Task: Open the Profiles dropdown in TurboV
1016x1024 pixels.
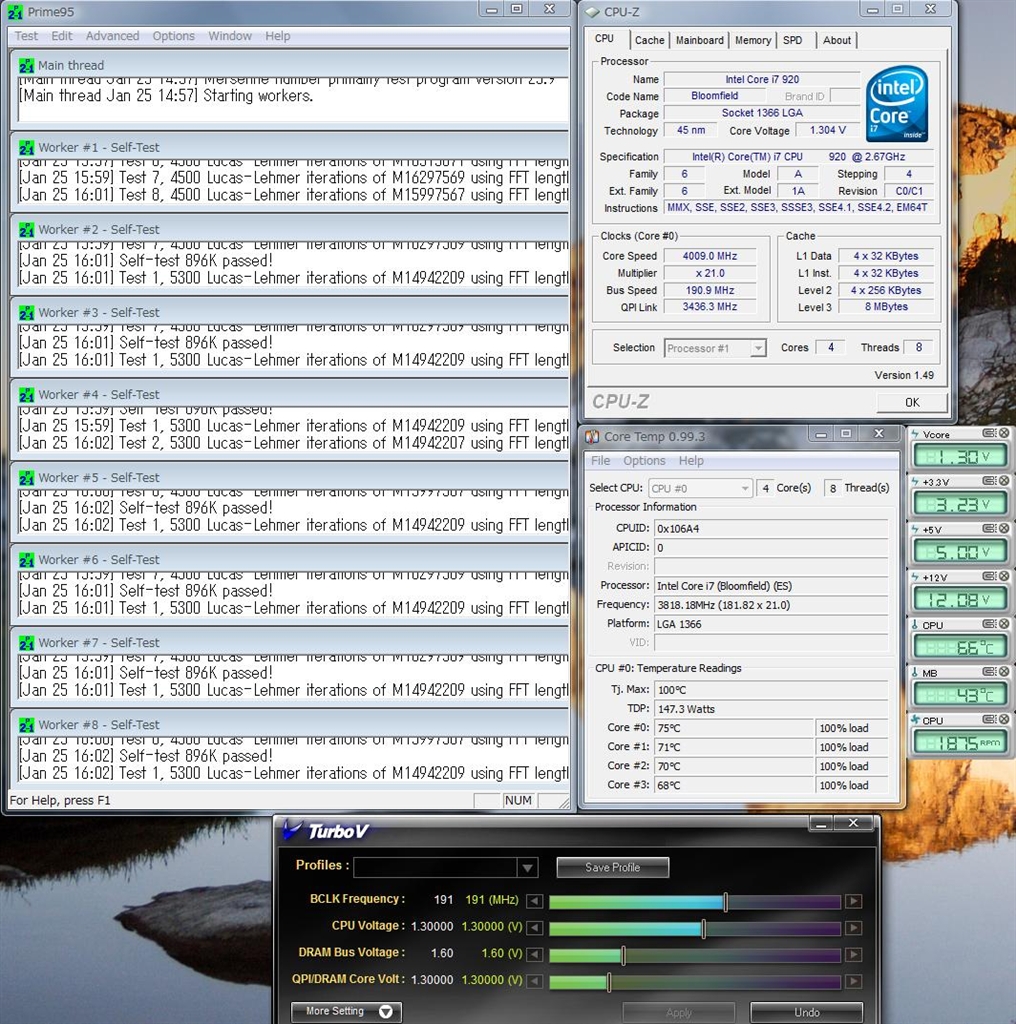Action: pos(527,867)
